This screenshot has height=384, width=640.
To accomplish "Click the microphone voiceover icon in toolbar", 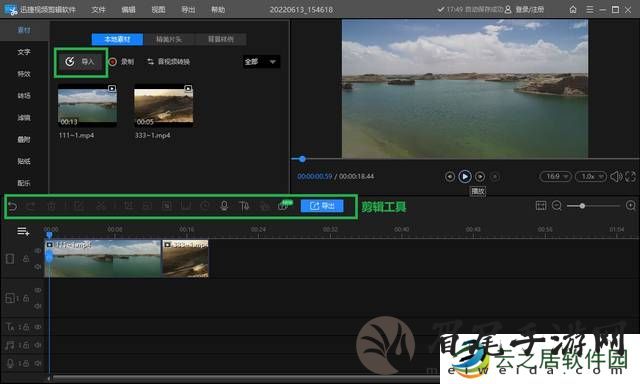I will point(224,206).
